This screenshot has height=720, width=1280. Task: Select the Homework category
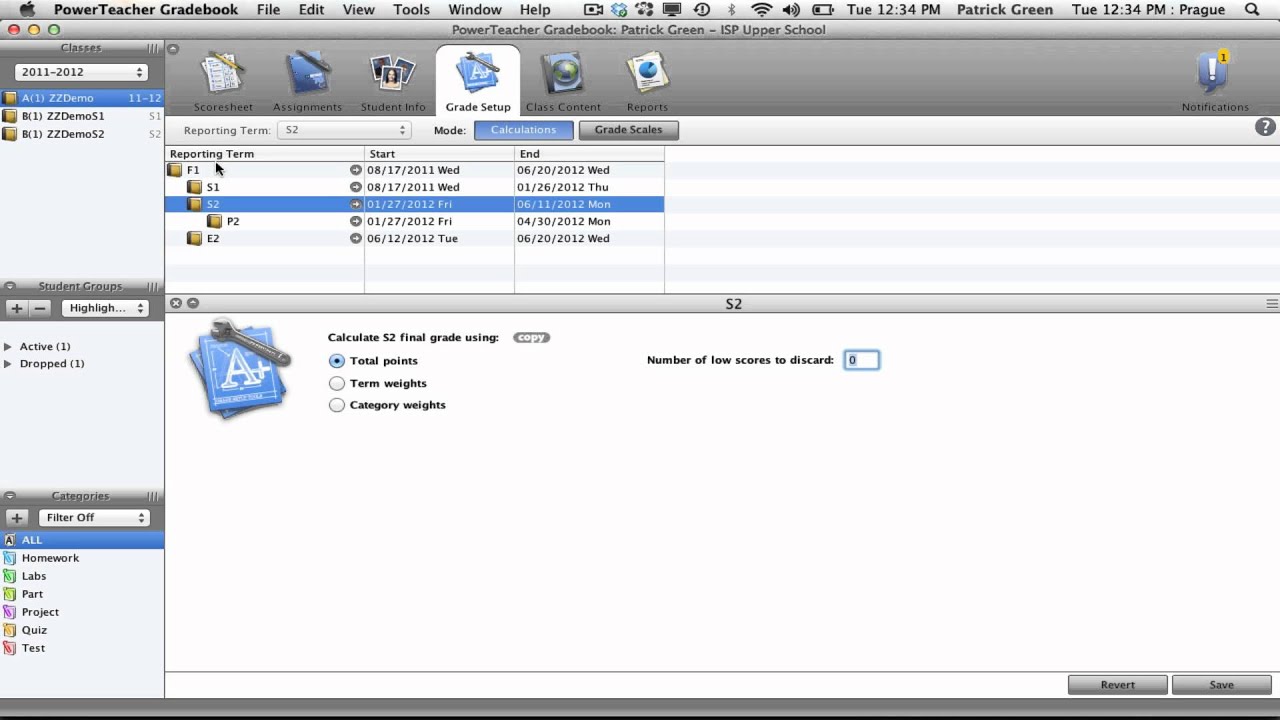coord(82,558)
